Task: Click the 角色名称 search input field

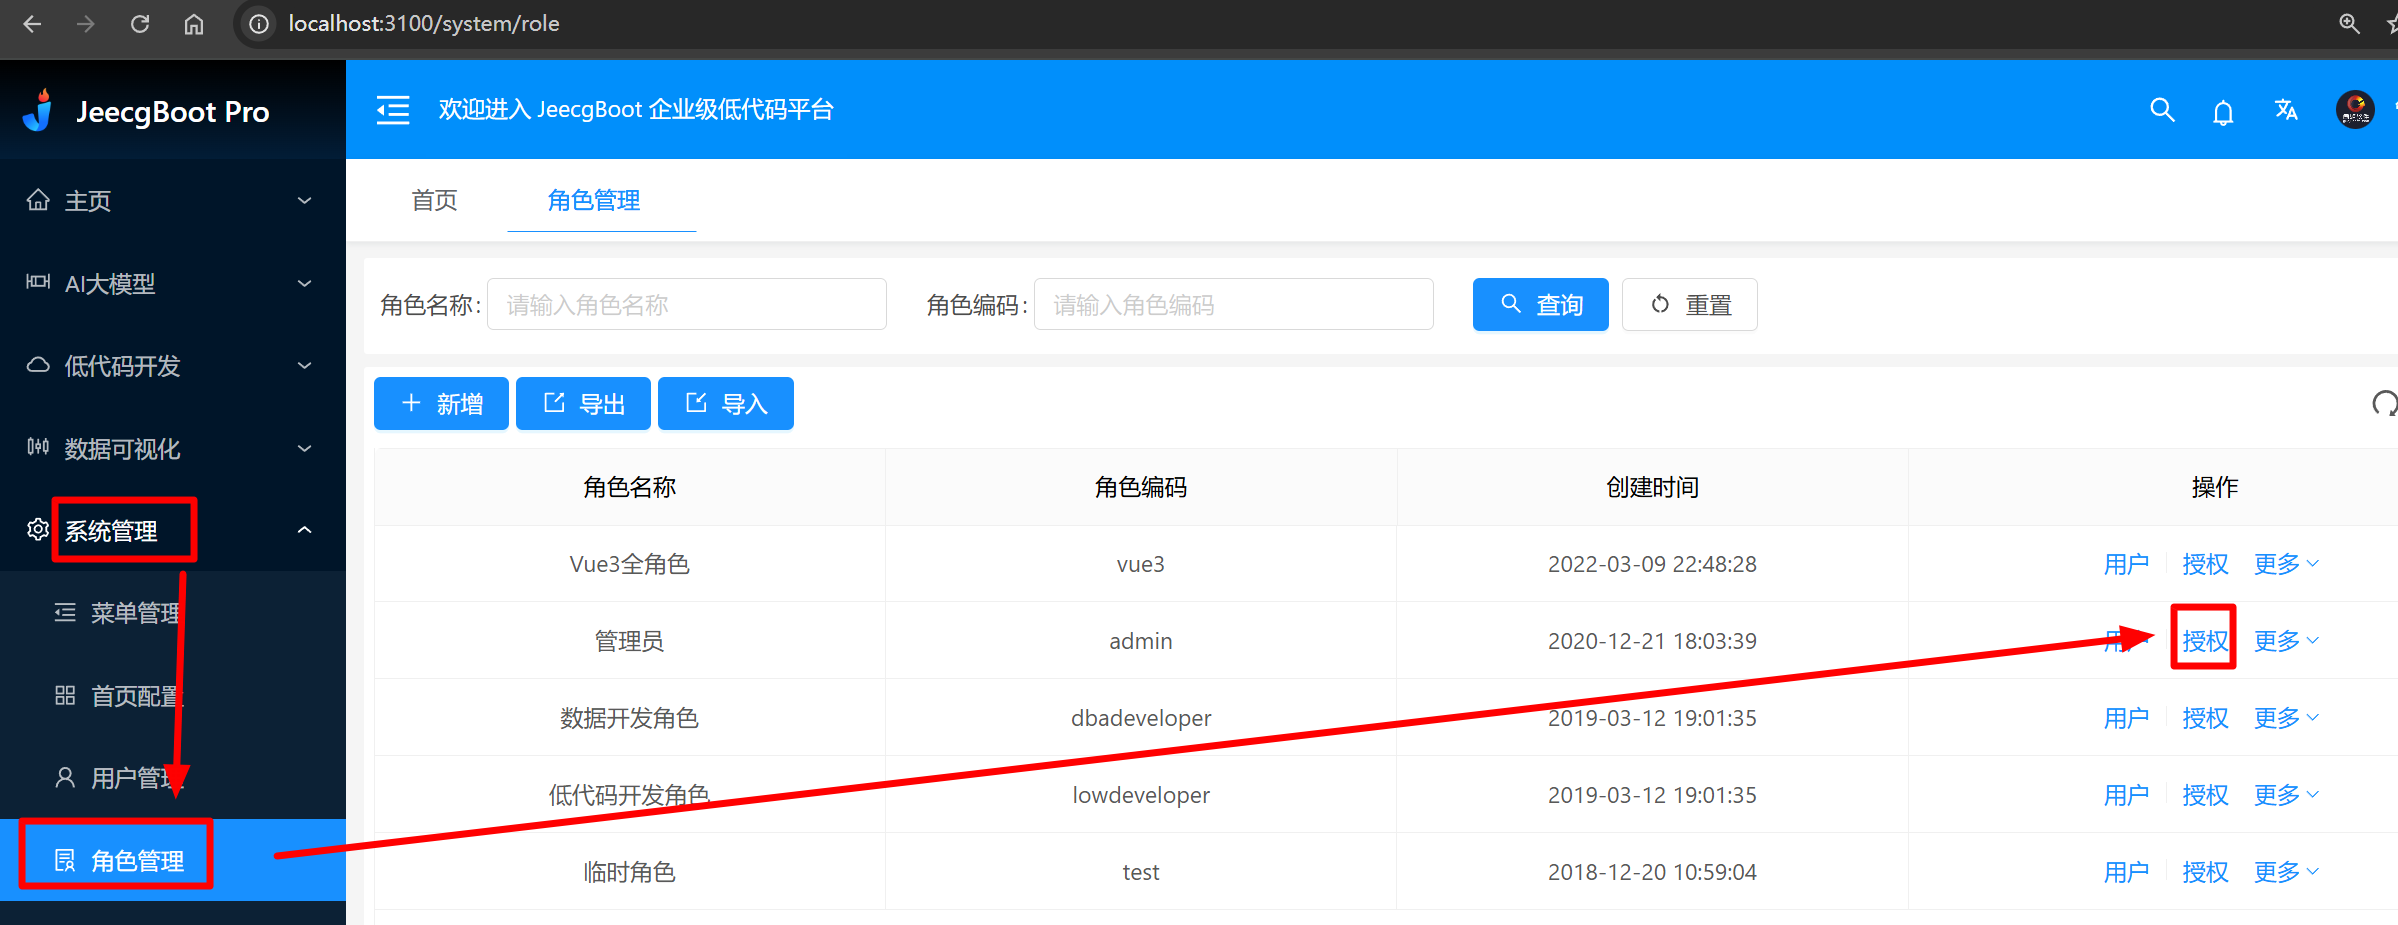Action: click(x=686, y=304)
